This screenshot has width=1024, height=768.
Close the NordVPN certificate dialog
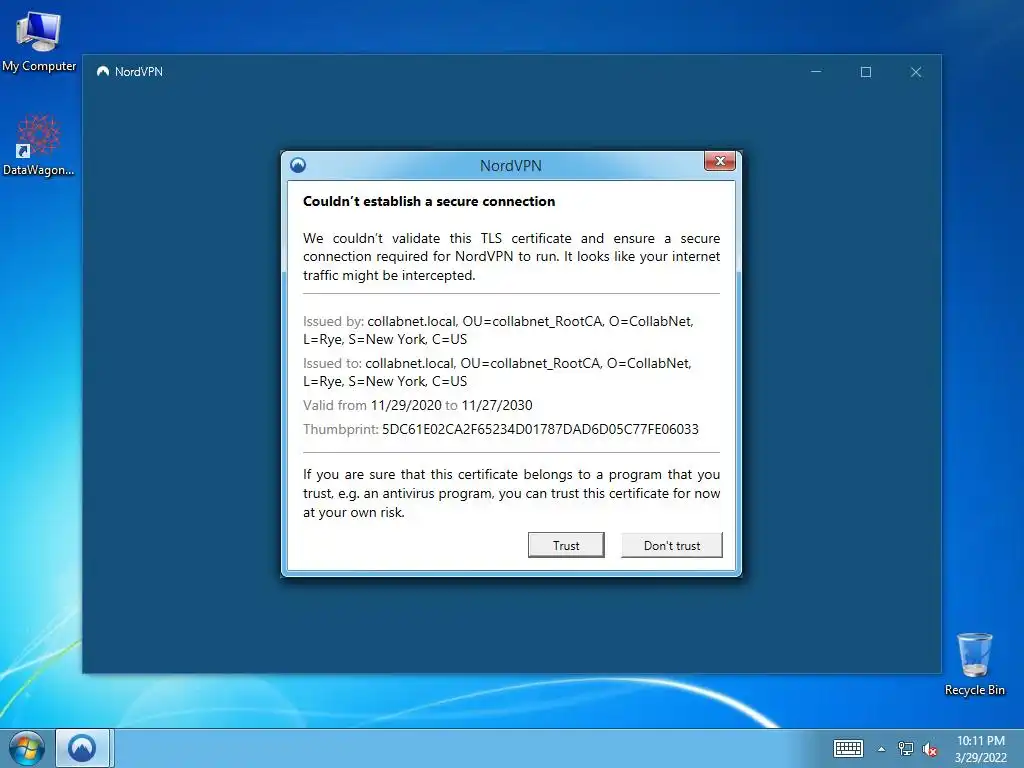click(720, 161)
